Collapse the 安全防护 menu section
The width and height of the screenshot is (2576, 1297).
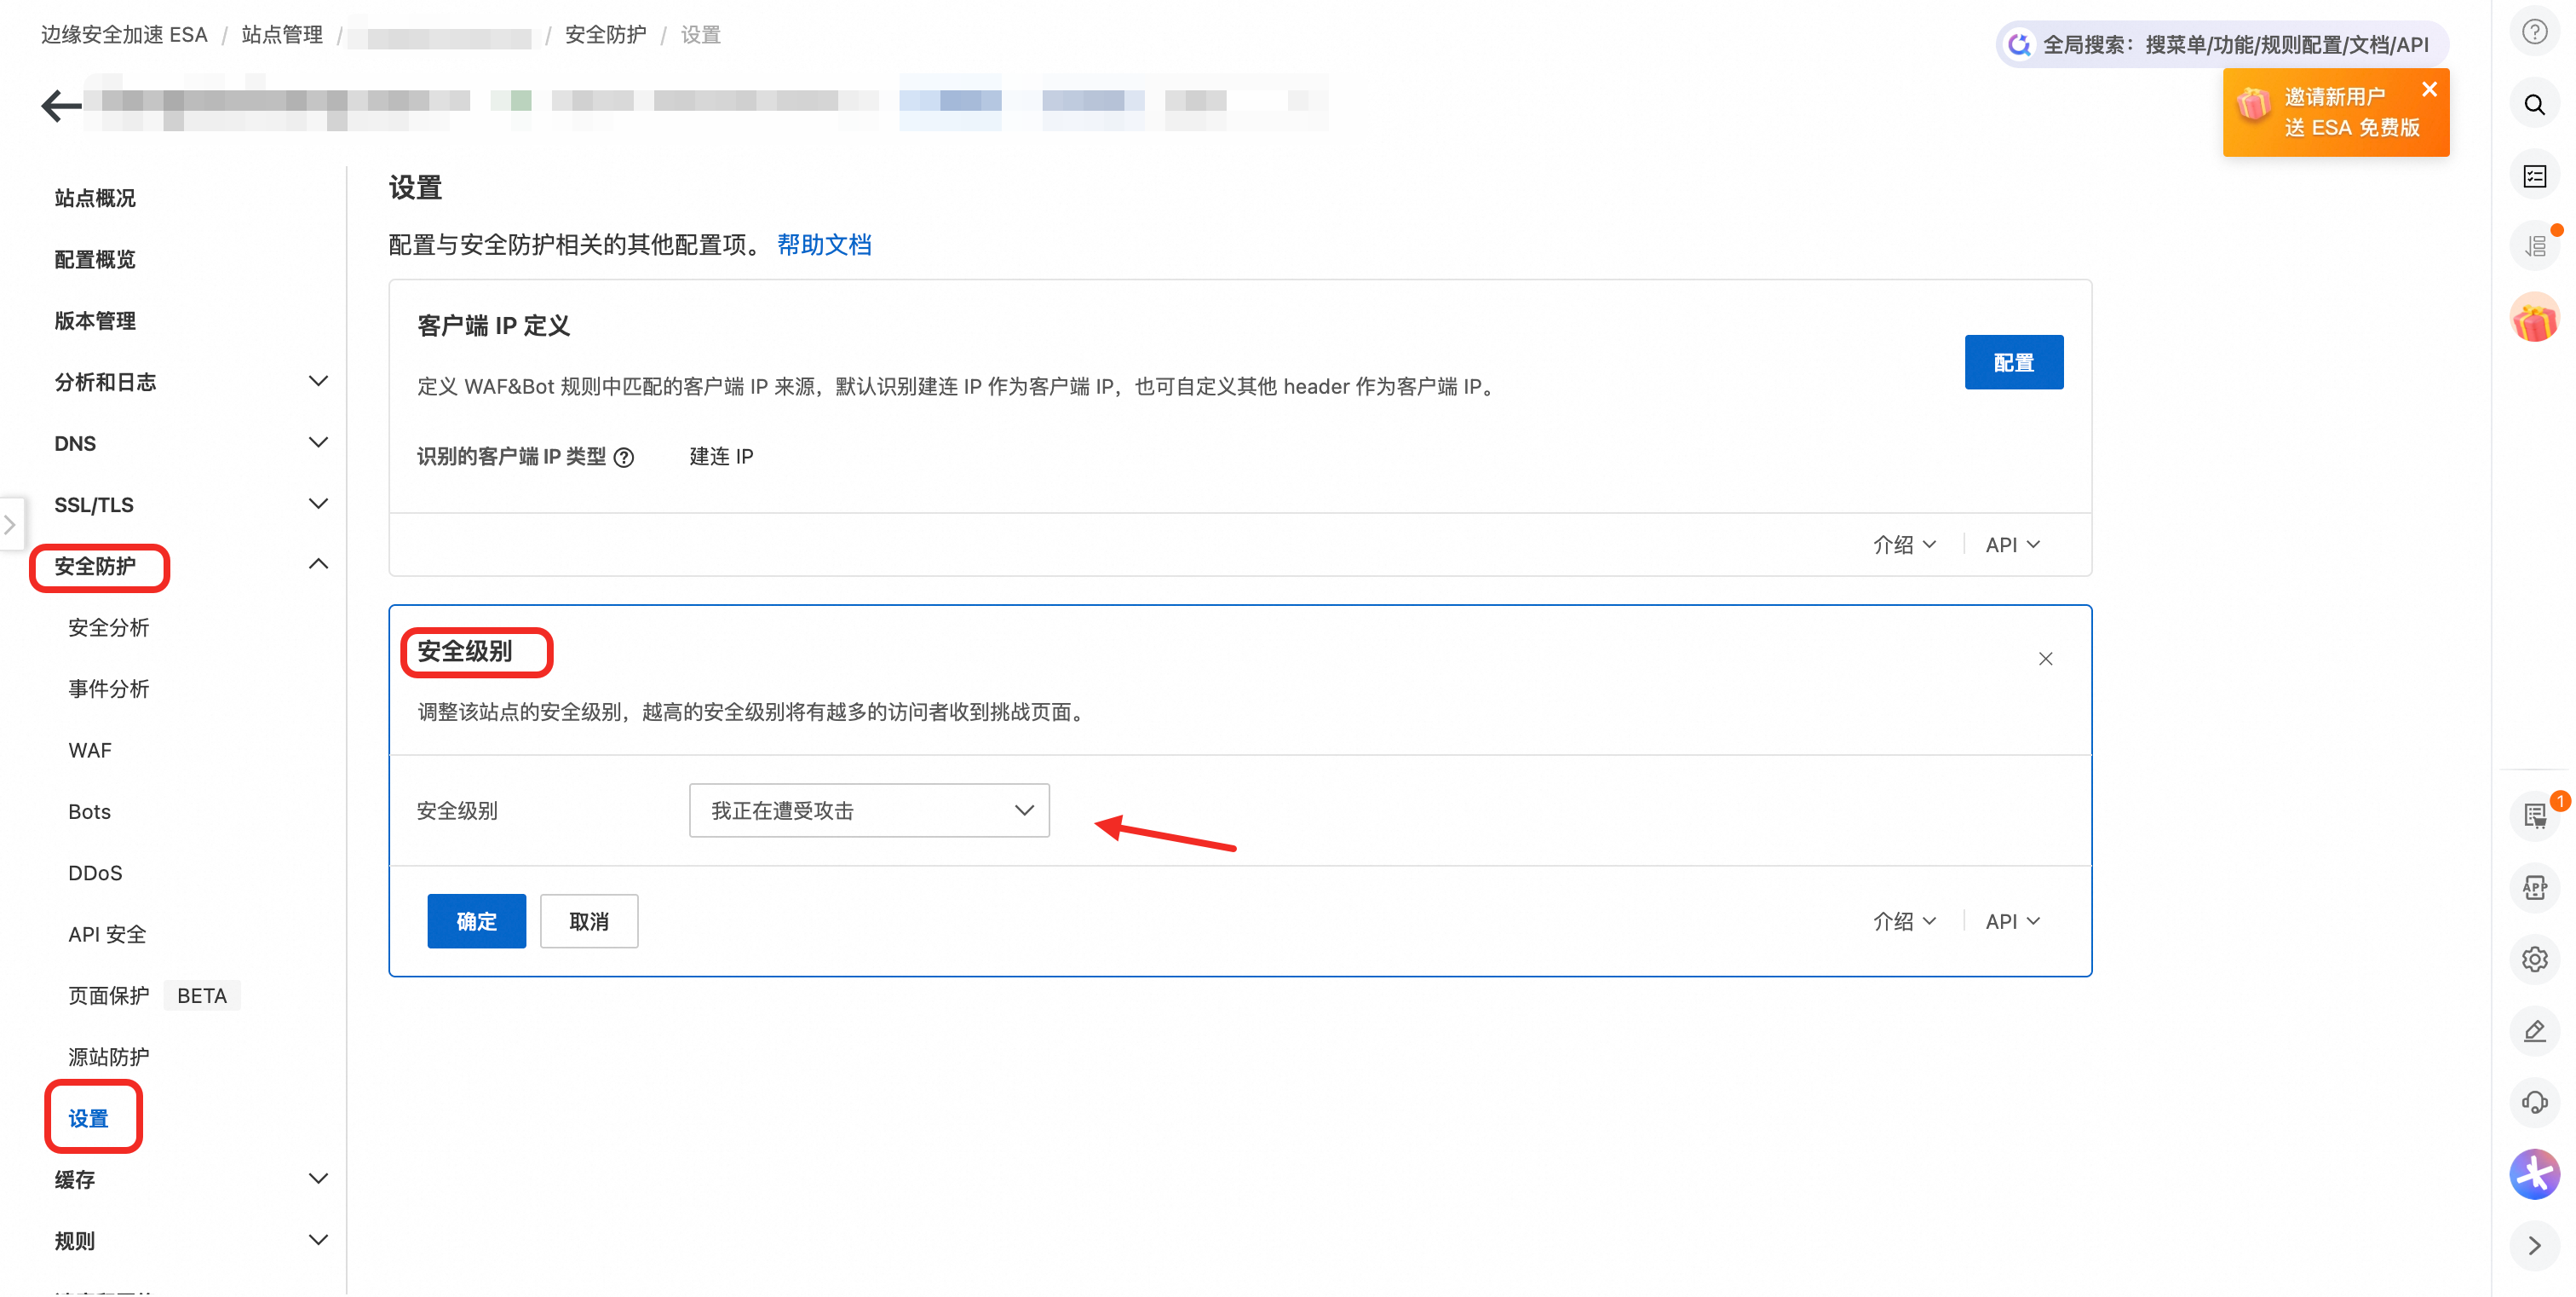pyautogui.click(x=318, y=565)
